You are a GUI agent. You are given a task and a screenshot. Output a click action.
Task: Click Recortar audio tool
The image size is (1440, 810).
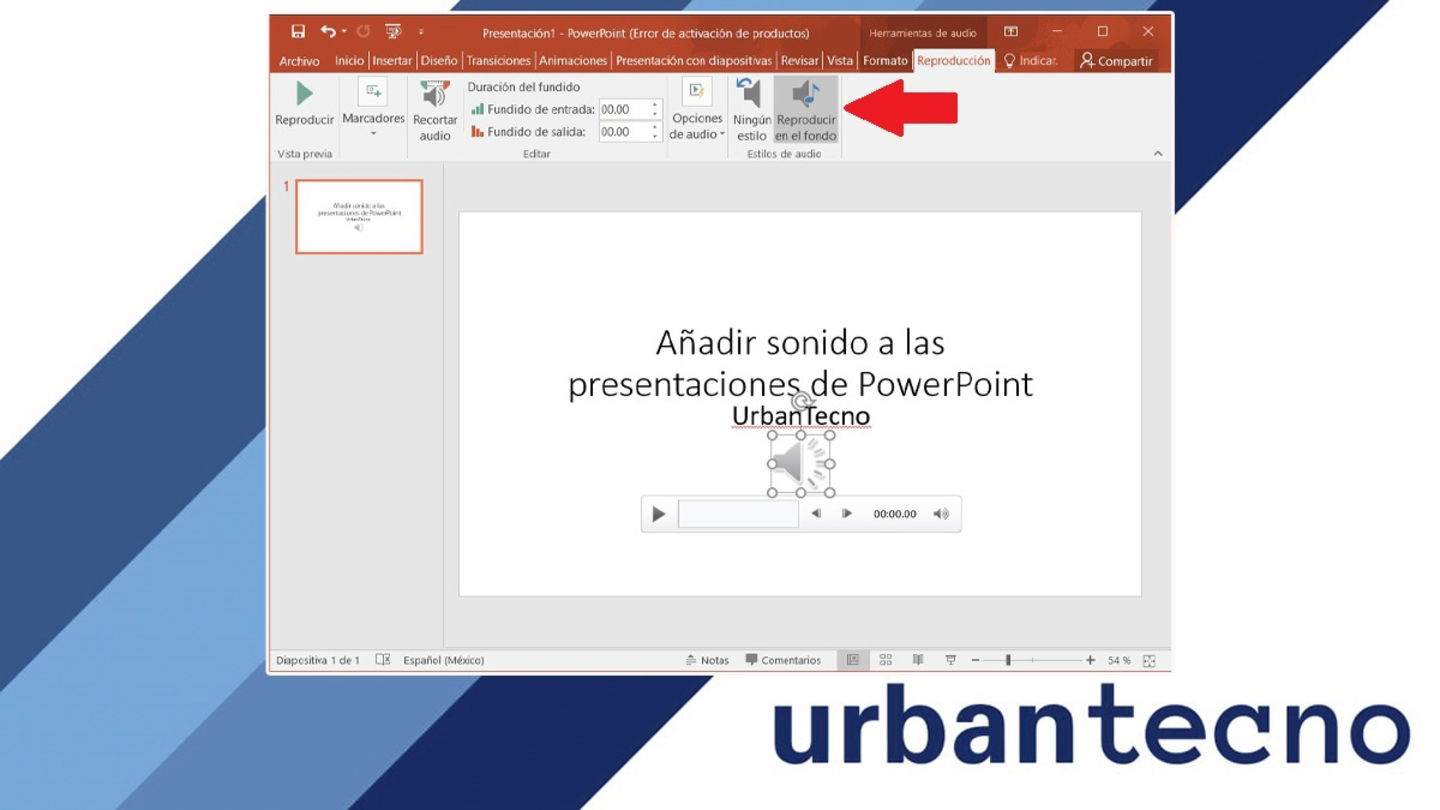pyautogui.click(x=435, y=110)
